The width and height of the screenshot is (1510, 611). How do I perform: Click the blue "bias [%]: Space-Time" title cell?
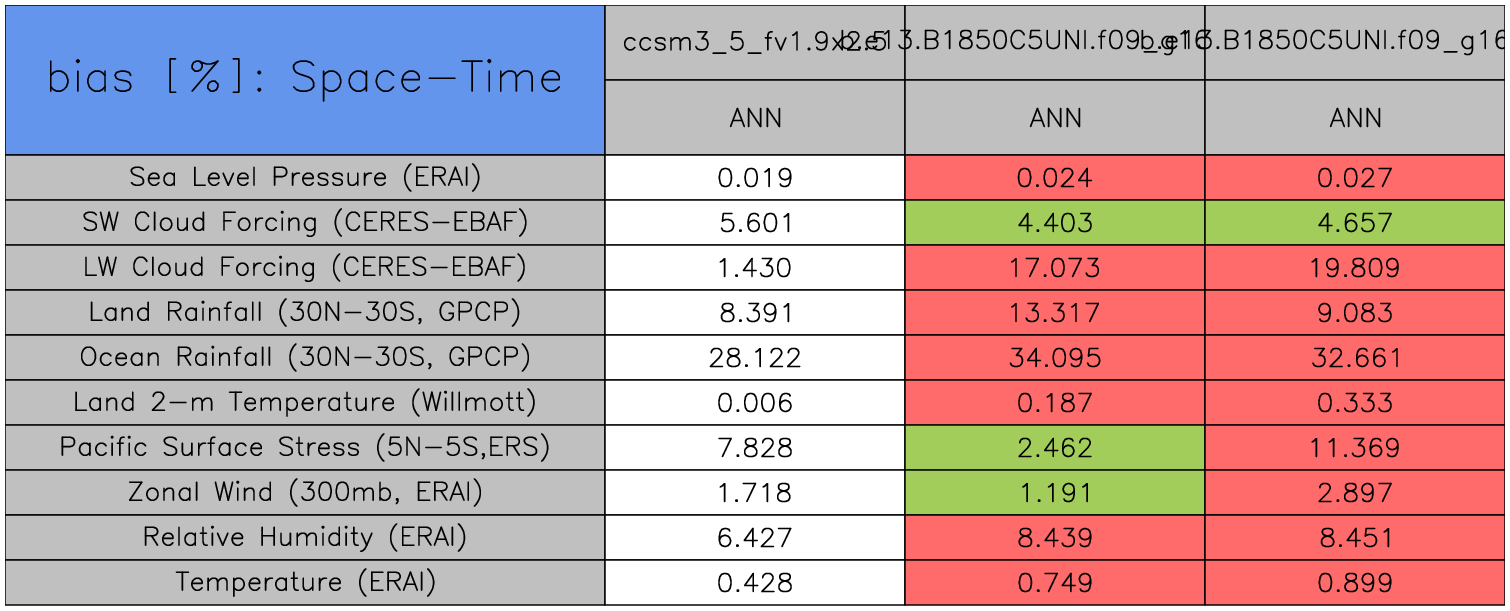(305, 80)
